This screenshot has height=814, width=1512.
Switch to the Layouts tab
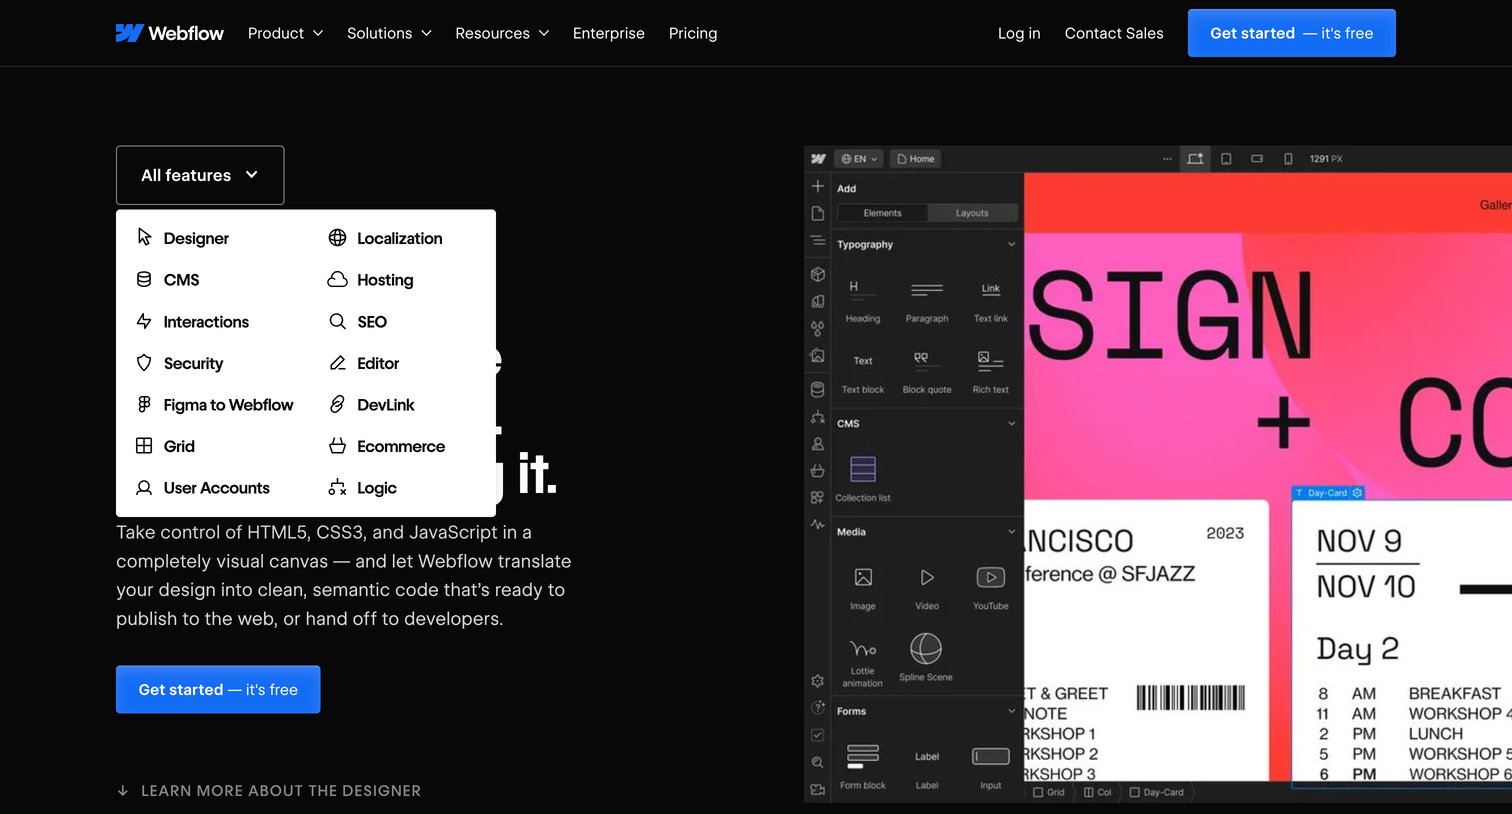972,213
